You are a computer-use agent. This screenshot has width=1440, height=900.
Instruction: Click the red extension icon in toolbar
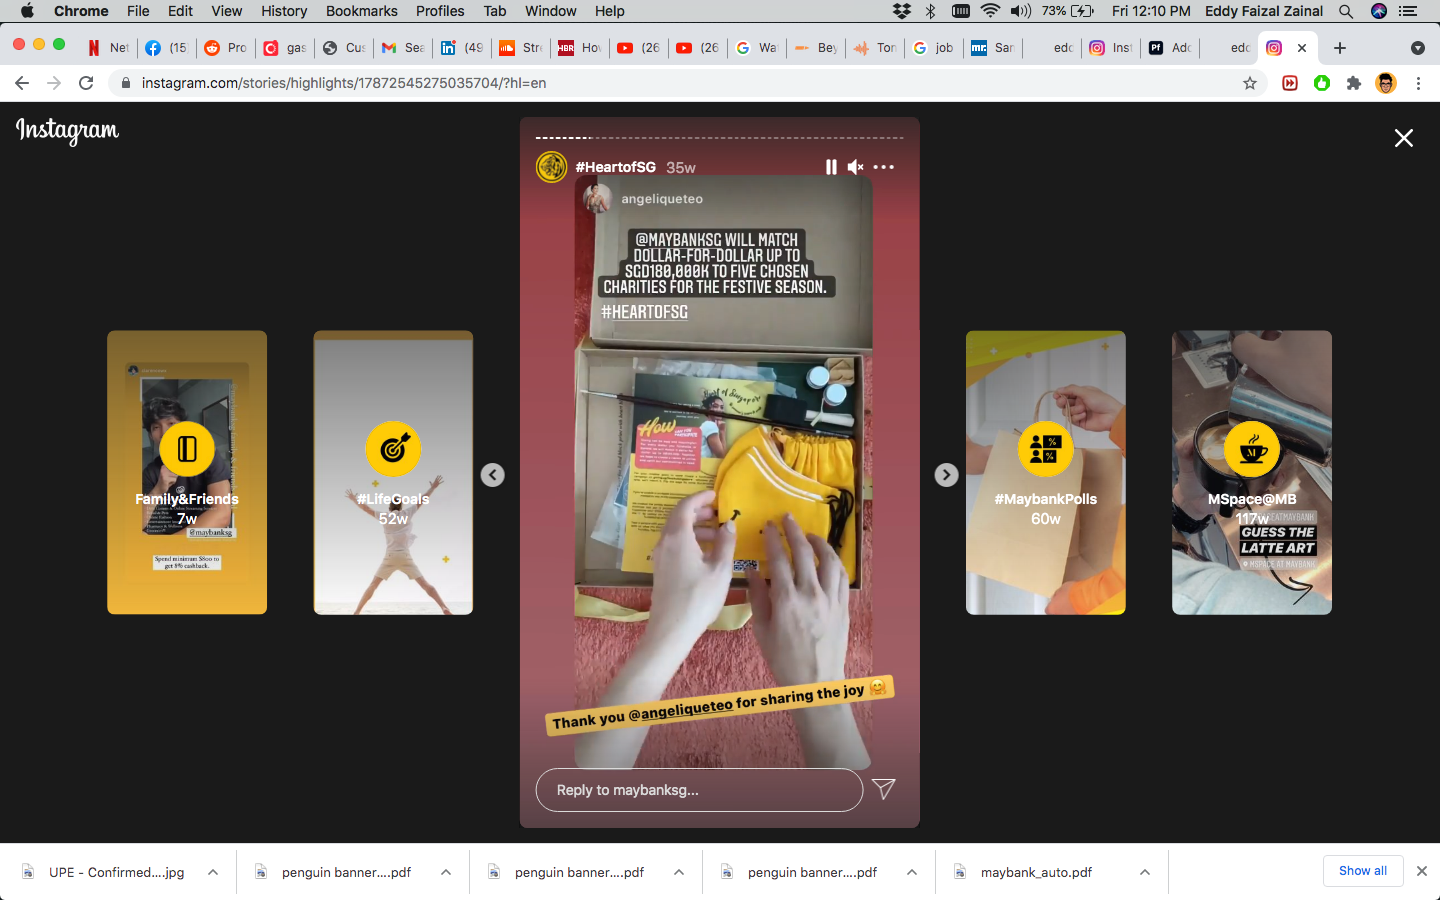coord(1290,83)
